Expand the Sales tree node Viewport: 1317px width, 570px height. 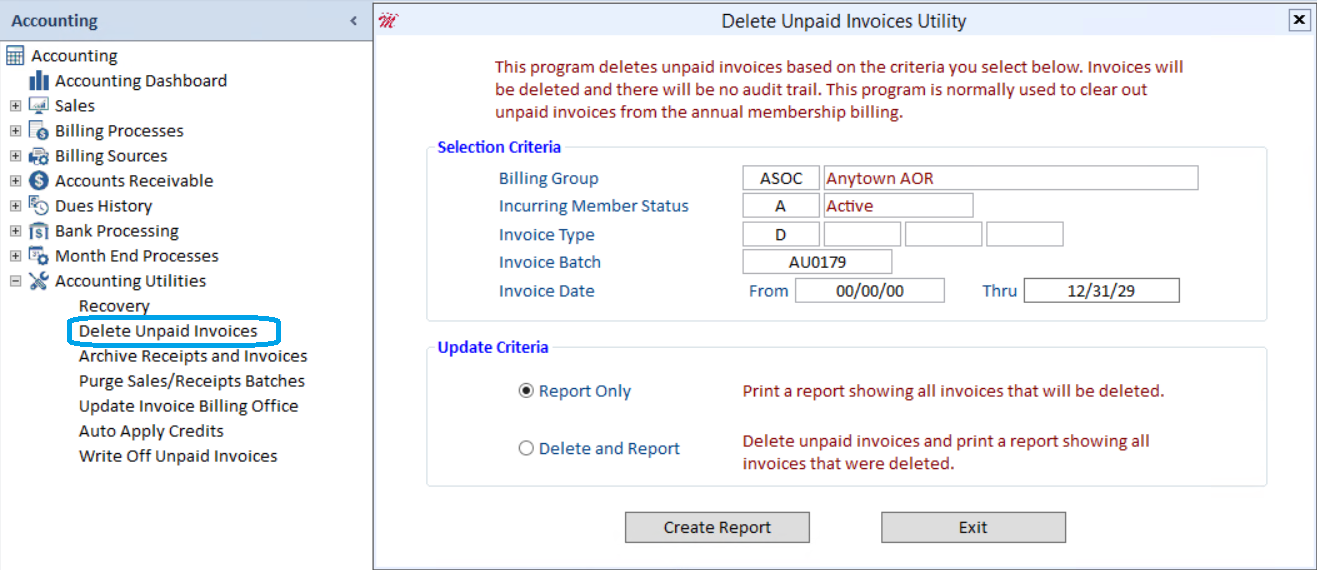click(15, 106)
